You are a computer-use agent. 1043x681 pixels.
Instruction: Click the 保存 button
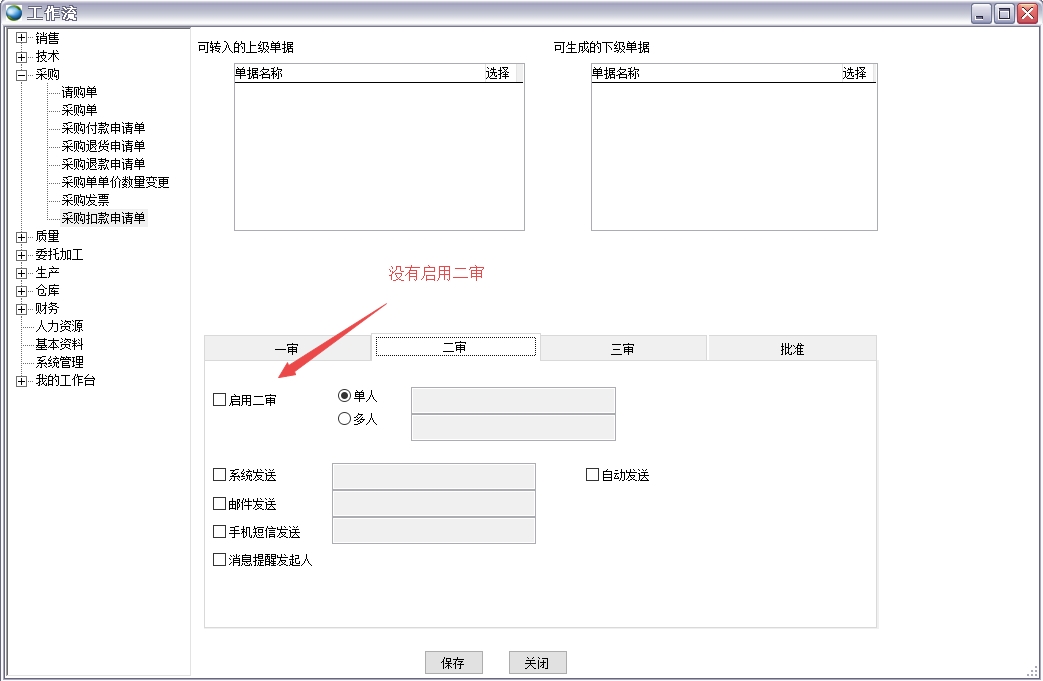[x=453, y=663]
